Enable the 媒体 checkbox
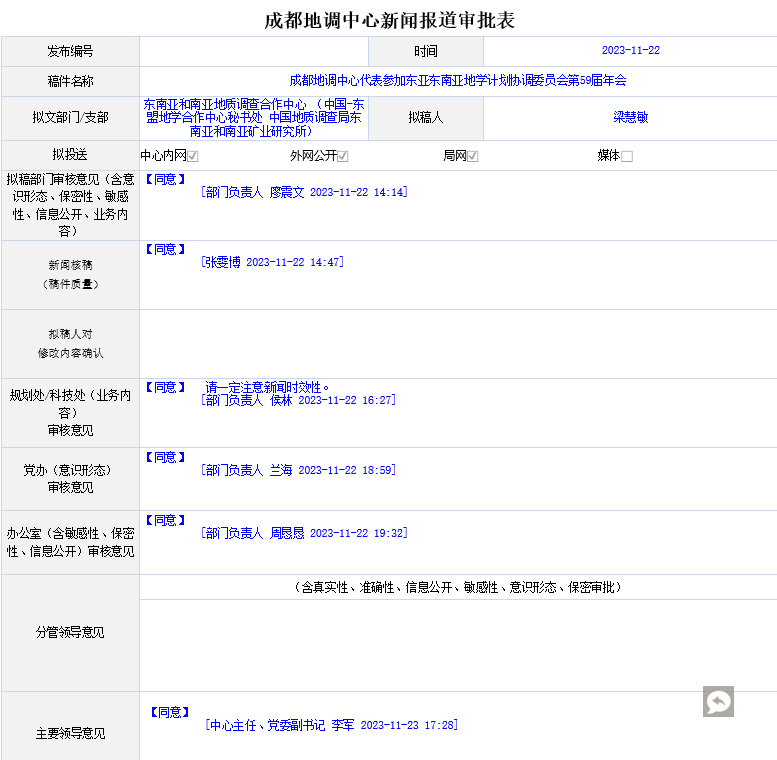Image resolution: width=777 pixels, height=760 pixels. 627,156
